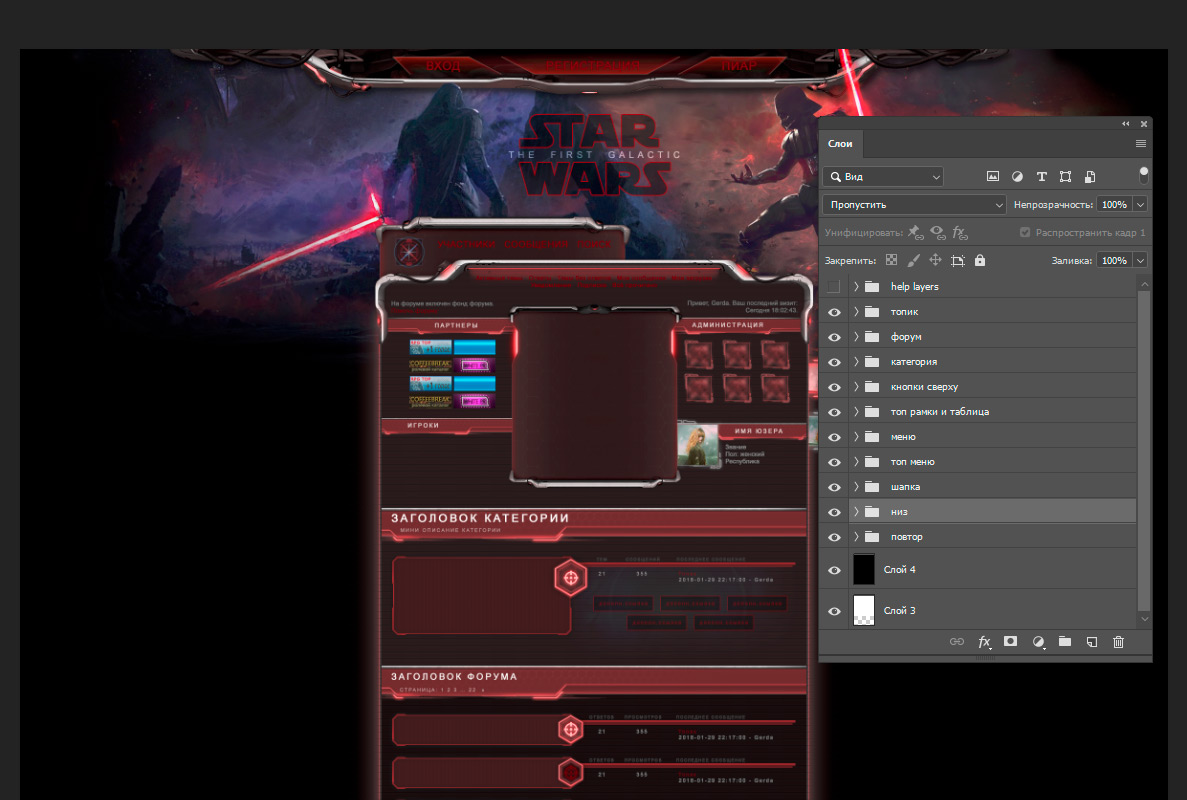1187x800 pixels.
Task: Click the layers list scroll-down arrow
Action: [x=1145, y=619]
